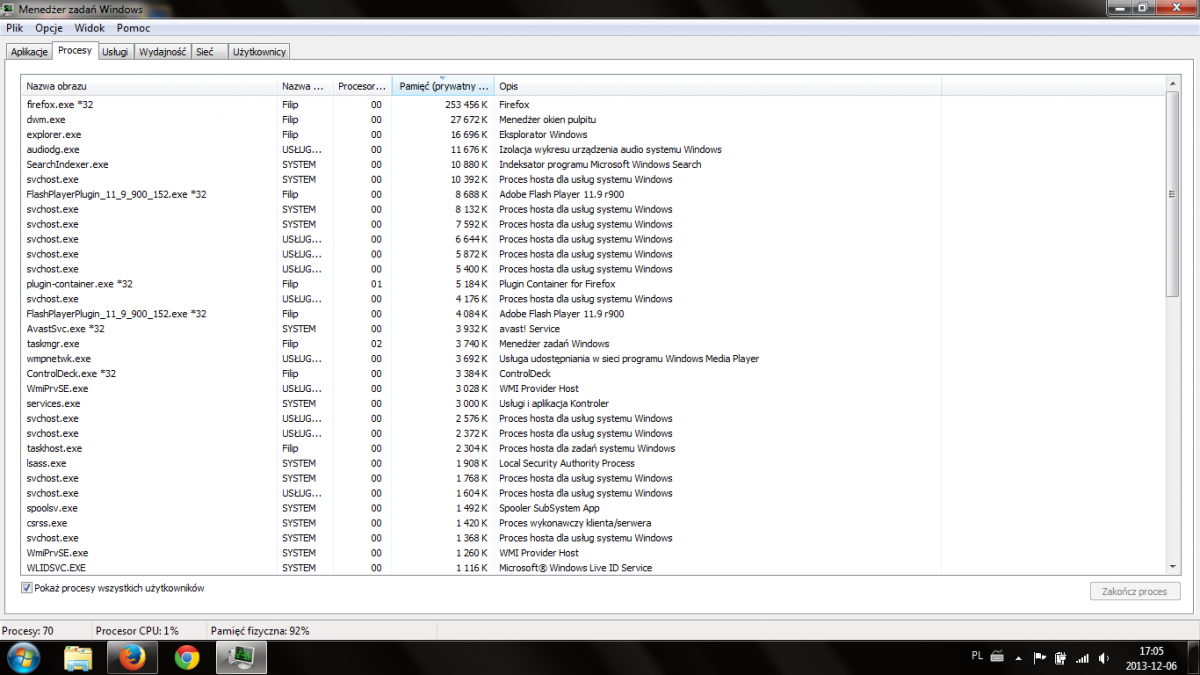The image size is (1200, 675).
Task: Click the 'Local Security Authority Process' description
Action: pos(566,463)
